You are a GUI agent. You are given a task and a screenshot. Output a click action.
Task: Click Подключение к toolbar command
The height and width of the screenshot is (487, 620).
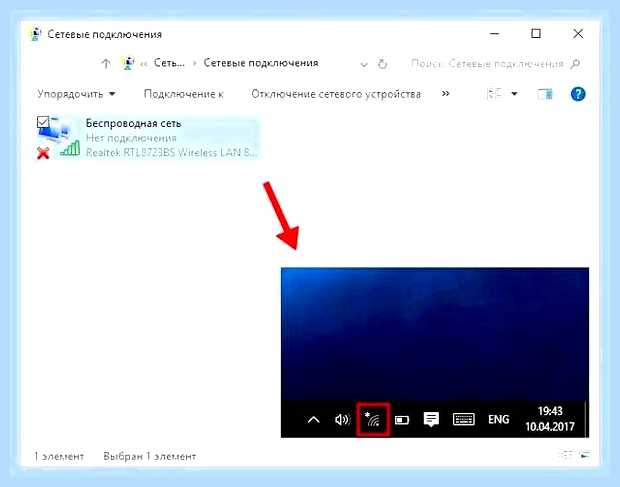click(x=183, y=94)
